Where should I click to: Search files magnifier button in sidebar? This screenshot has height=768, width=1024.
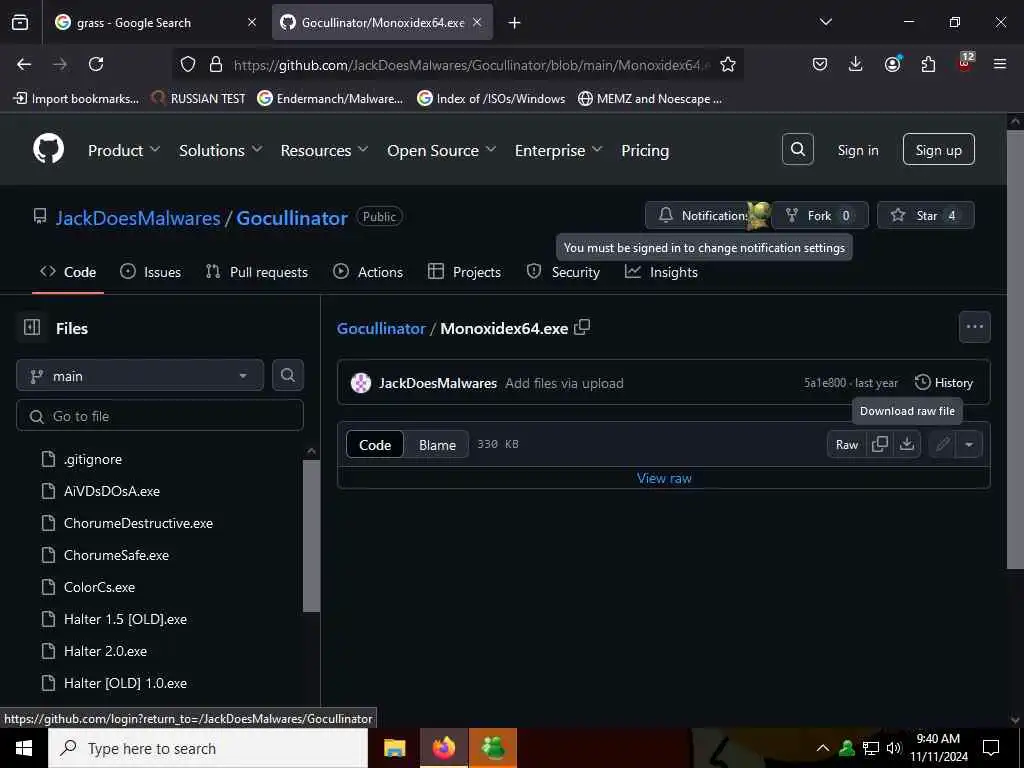tap(287, 375)
